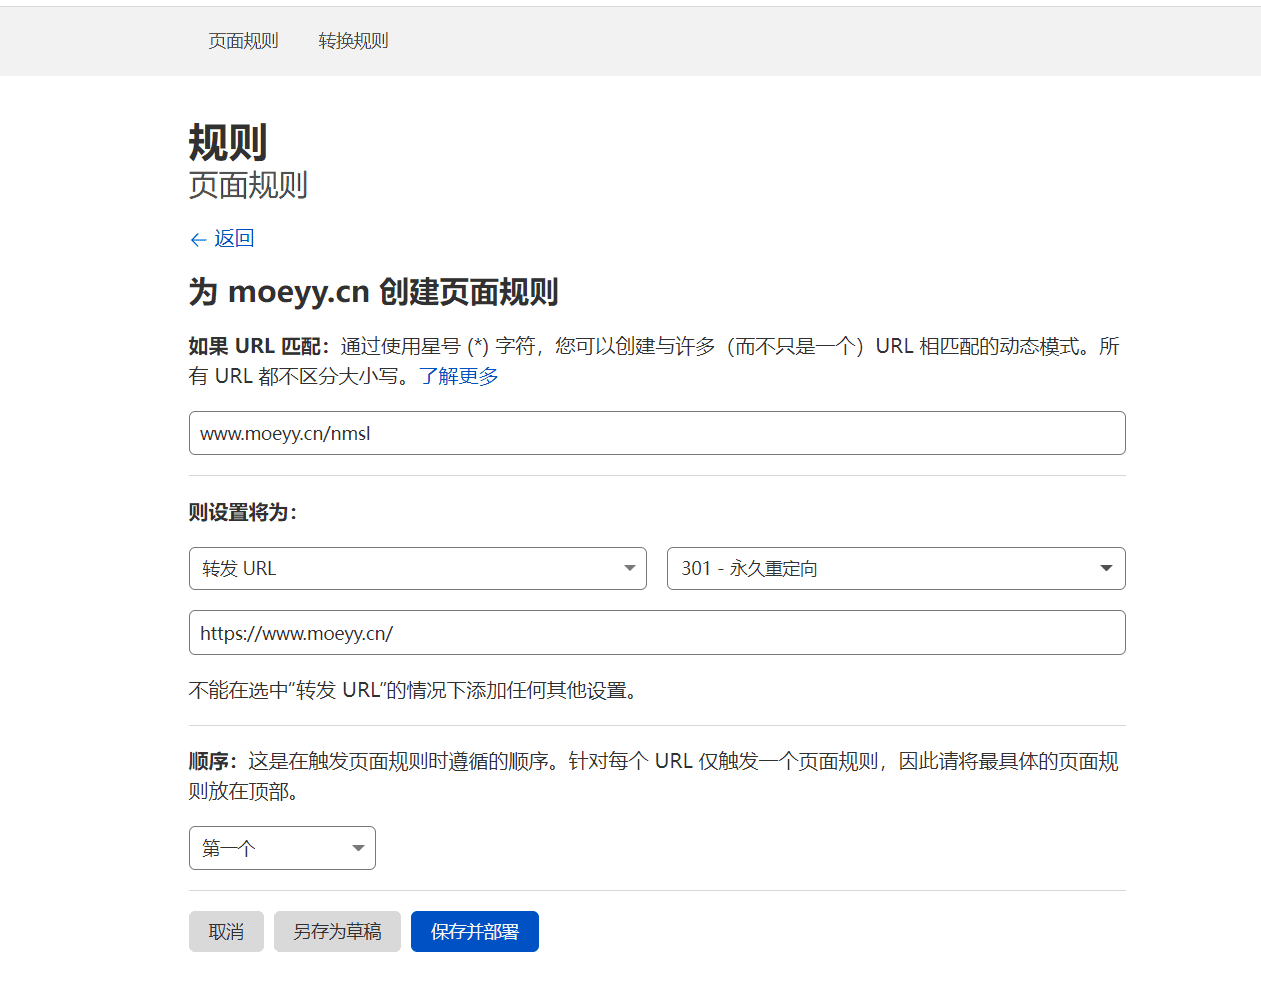Click the destination URL field https://www.moeyy.cn/
The image size is (1261, 996).
(656, 633)
